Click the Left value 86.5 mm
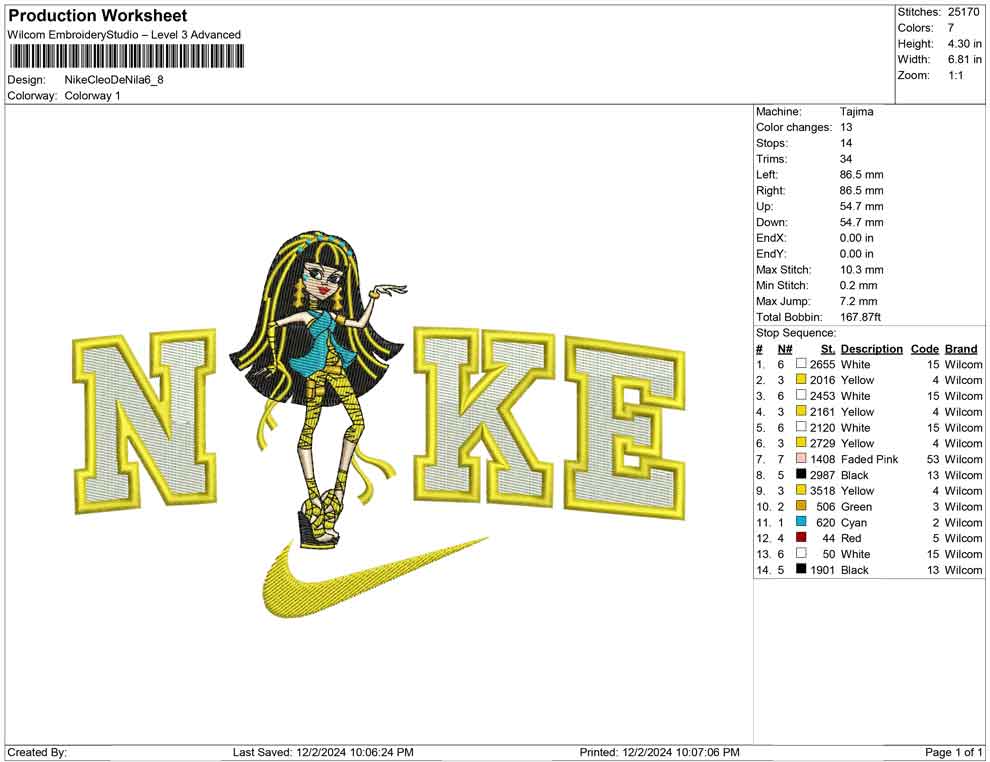 point(861,175)
